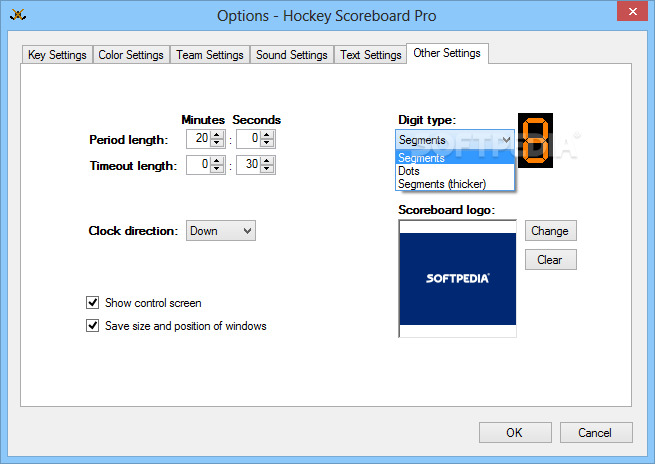The width and height of the screenshot is (655, 464).
Task: Click the period length seconds field showing 0
Action: [x=249, y=139]
